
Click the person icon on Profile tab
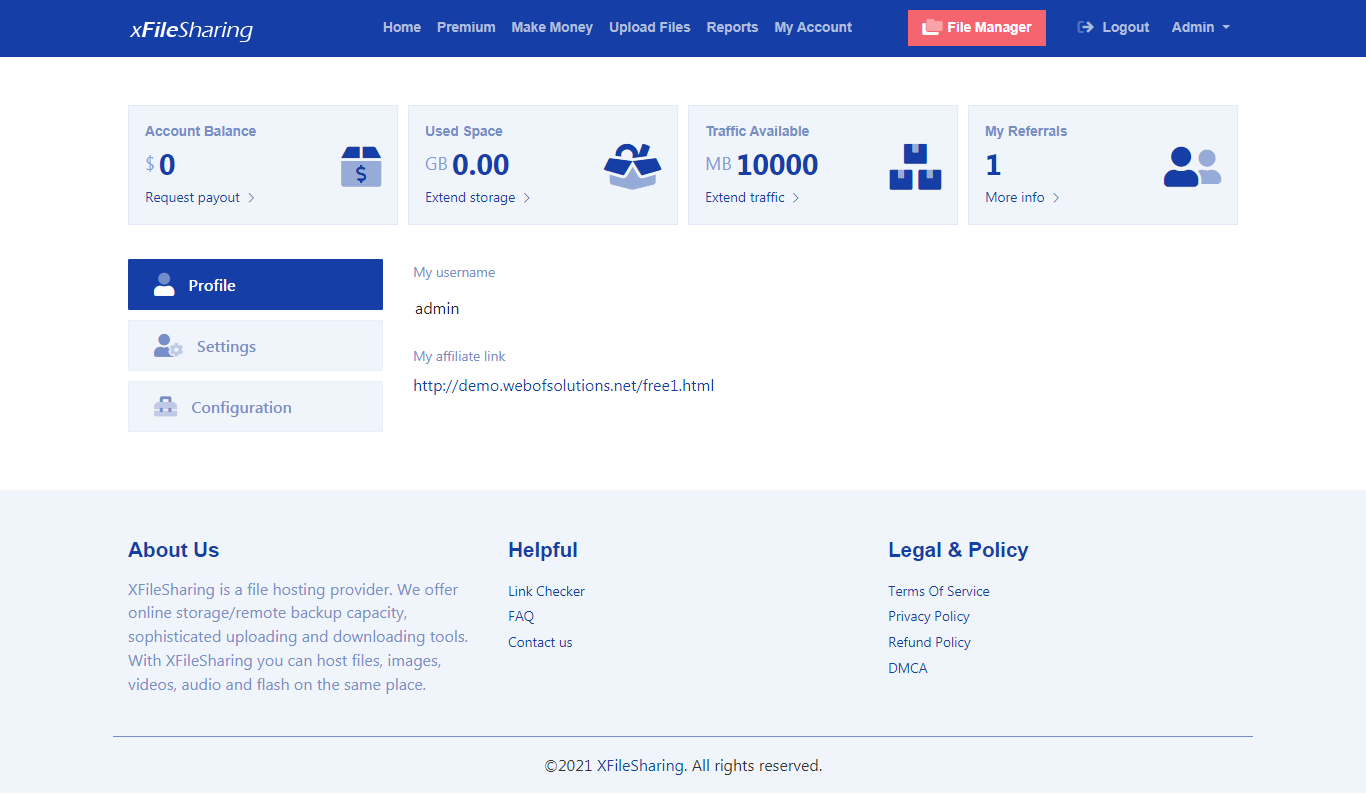tap(164, 285)
